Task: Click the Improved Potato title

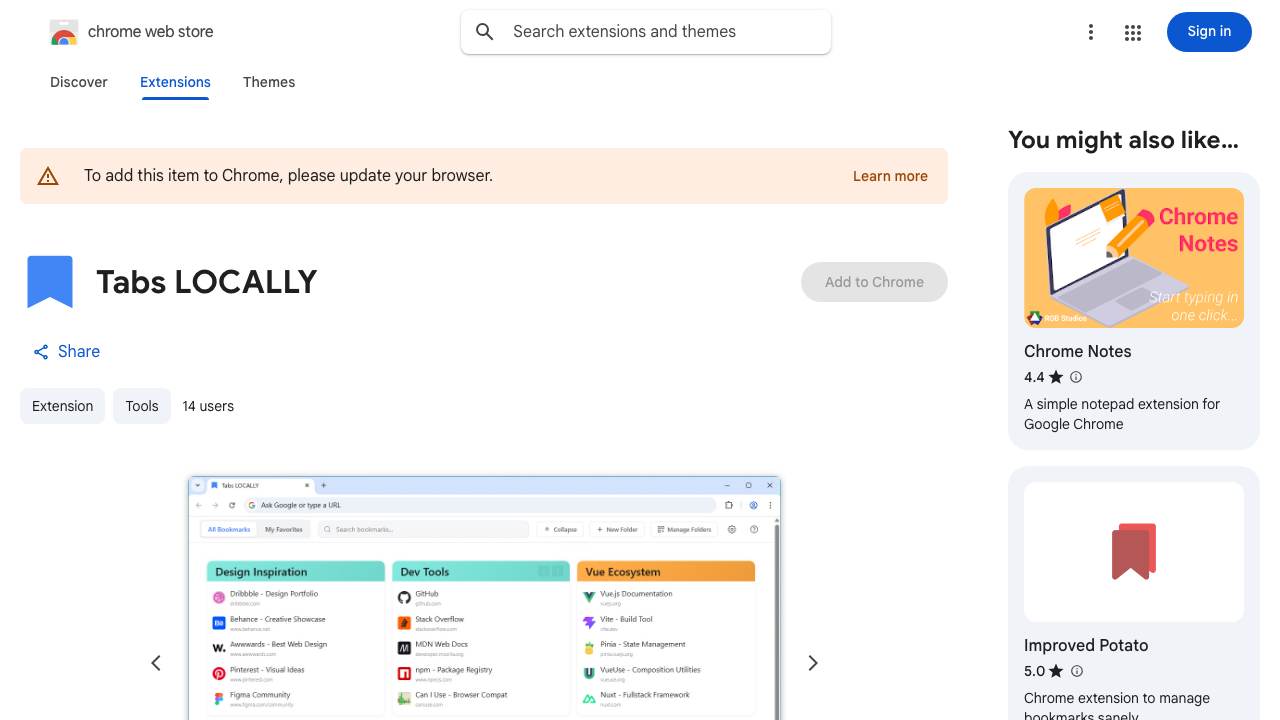Action: click(x=1086, y=645)
